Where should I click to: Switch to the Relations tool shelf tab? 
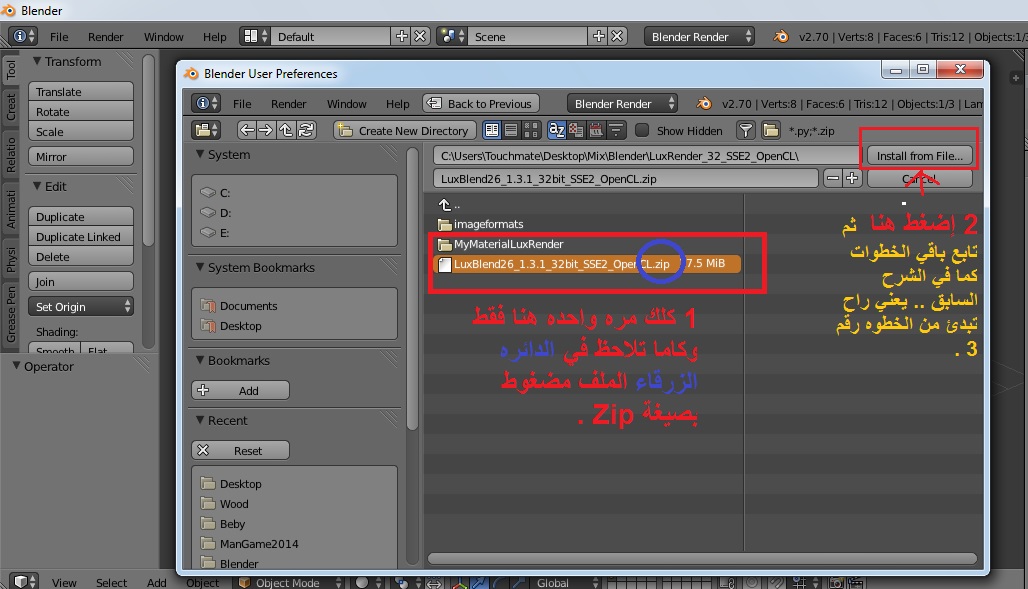coord(10,155)
